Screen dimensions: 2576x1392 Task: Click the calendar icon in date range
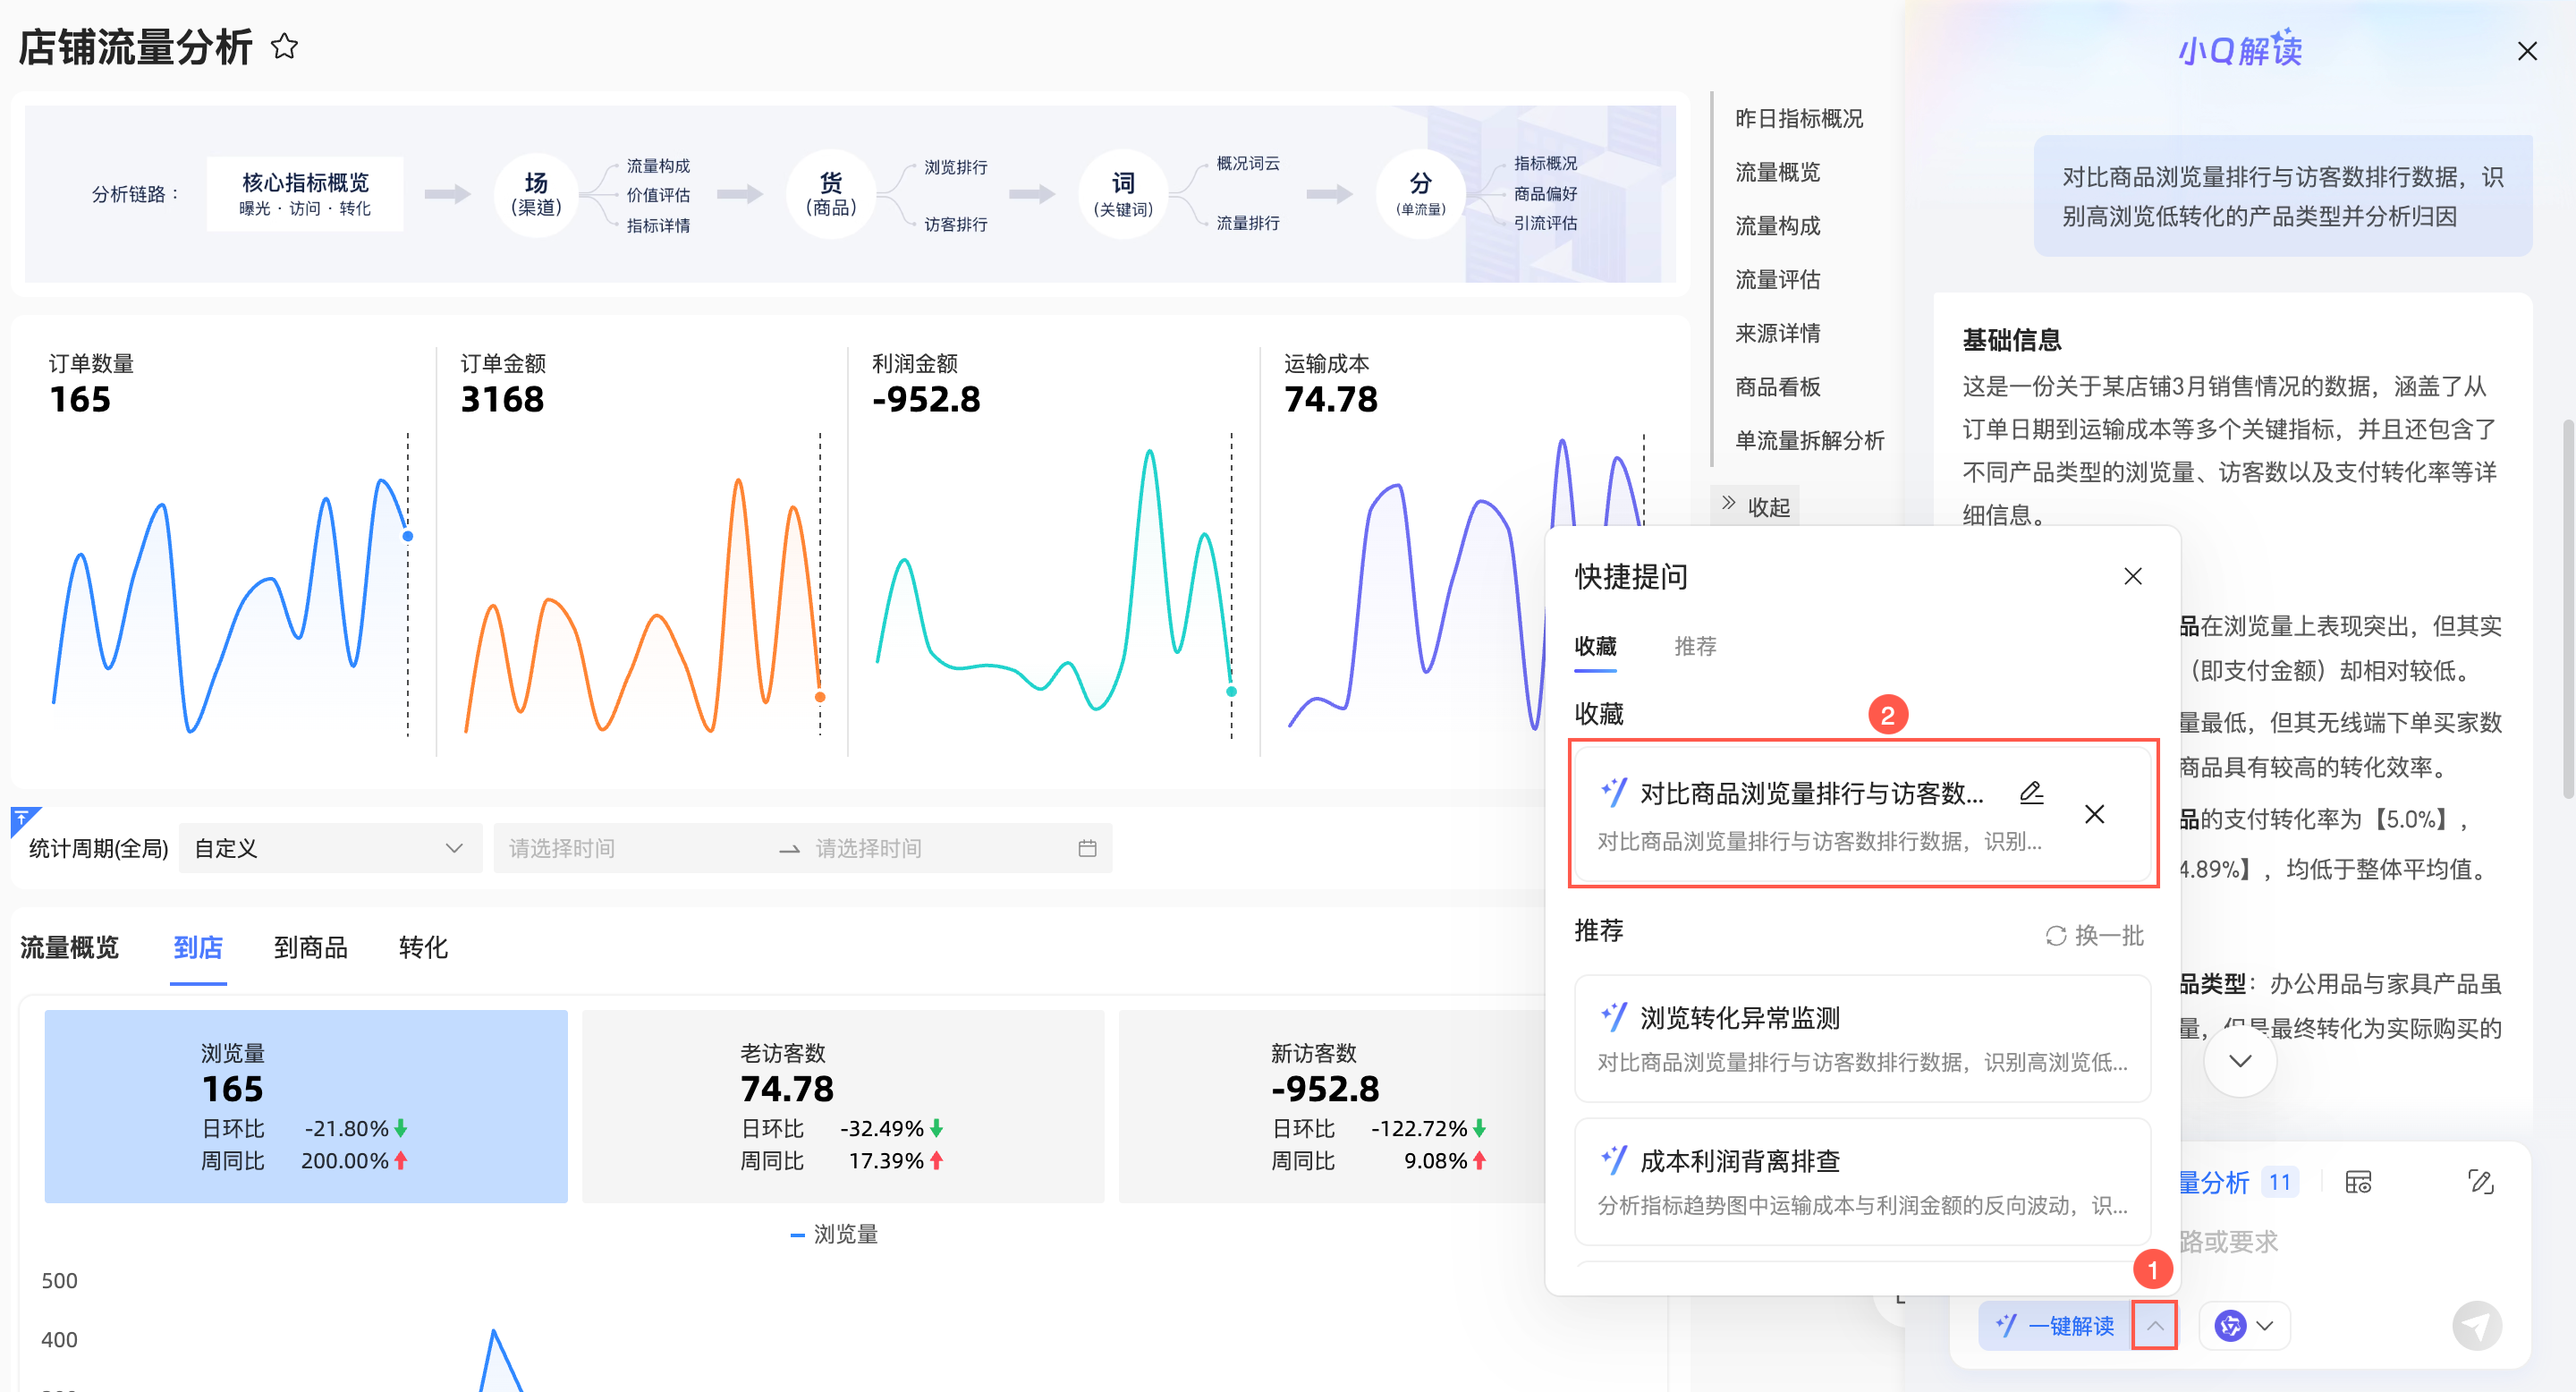pos(1087,848)
